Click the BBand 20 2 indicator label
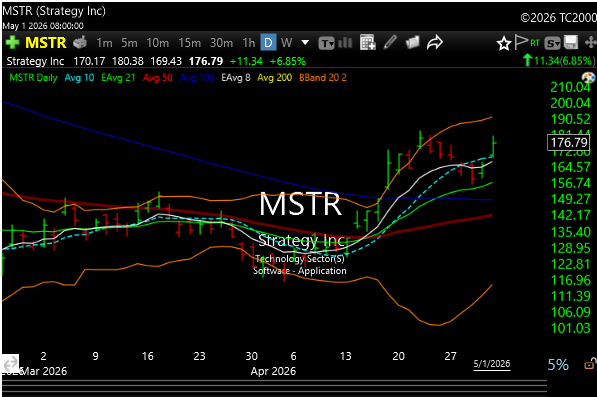The width and height of the screenshot is (597, 397). pos(322,78)
